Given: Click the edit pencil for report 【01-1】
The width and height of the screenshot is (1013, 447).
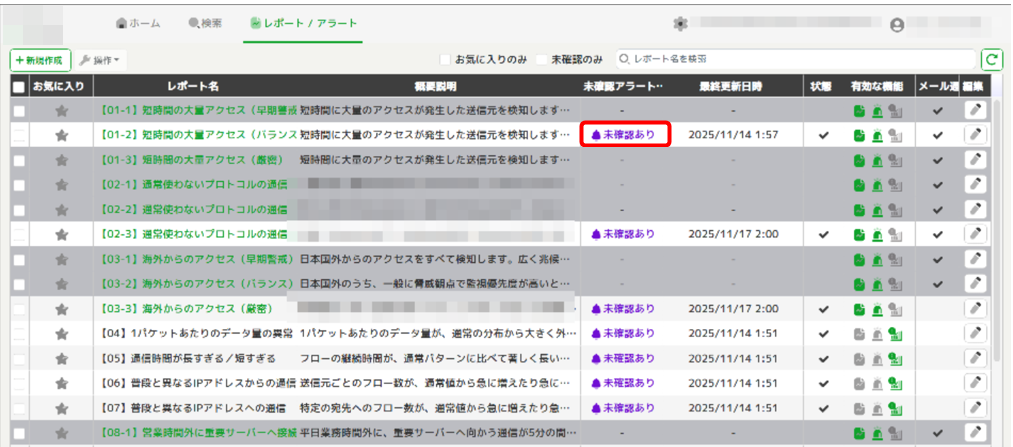Looking at the screenshot, I should 975,110.
